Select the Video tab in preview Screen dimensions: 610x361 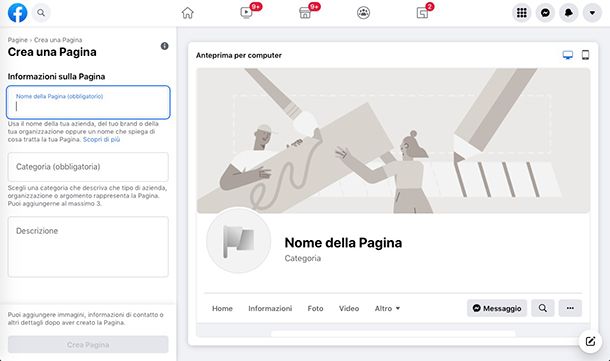pos(349,308)
